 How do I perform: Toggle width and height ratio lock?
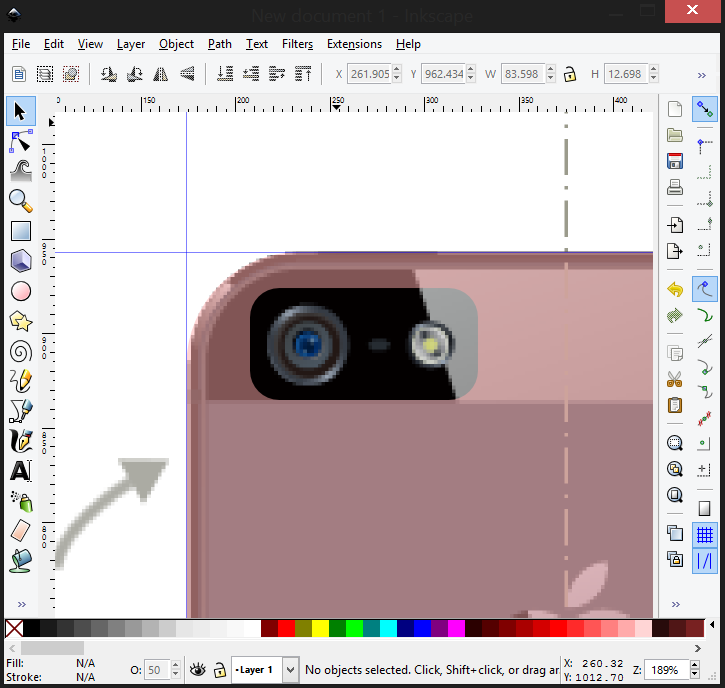(570, 74)
